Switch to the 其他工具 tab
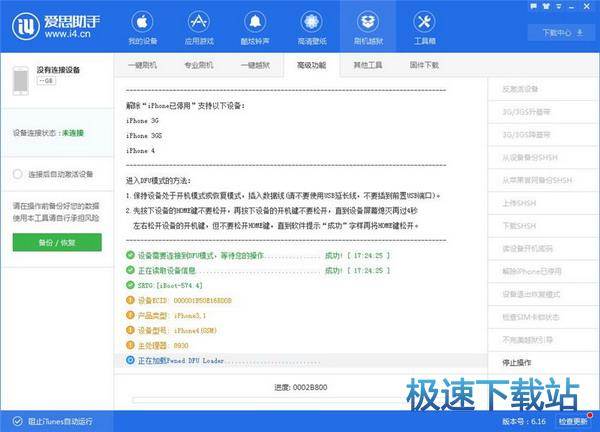The height and width of the screenshot is (432, 600). coord(368,65)
